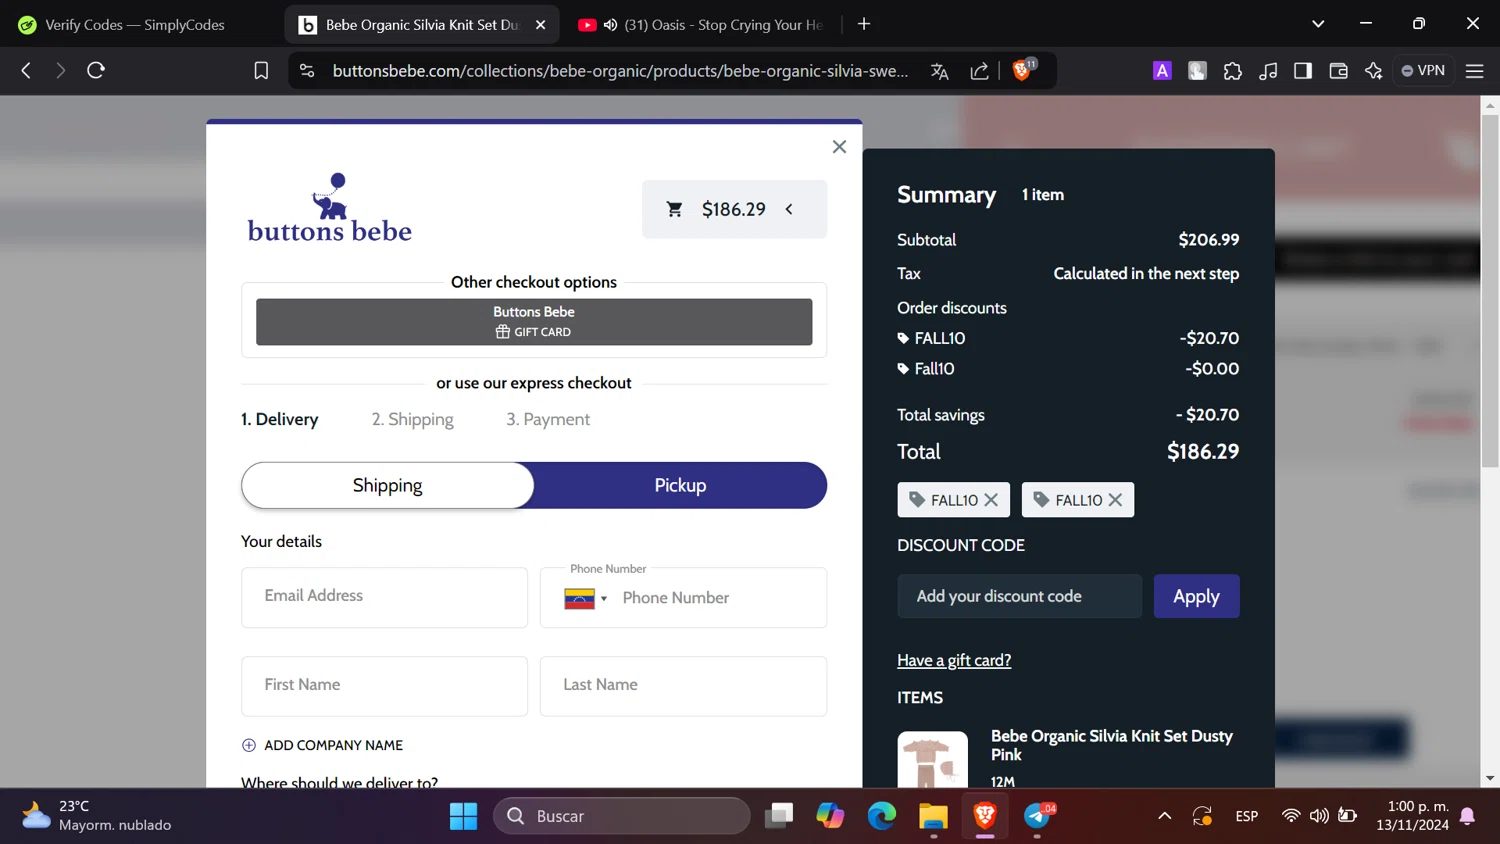1500x844 pixels.
Task: Close the Bebe Organic Silvia Knit Set tab
Action: pos(541,25)
